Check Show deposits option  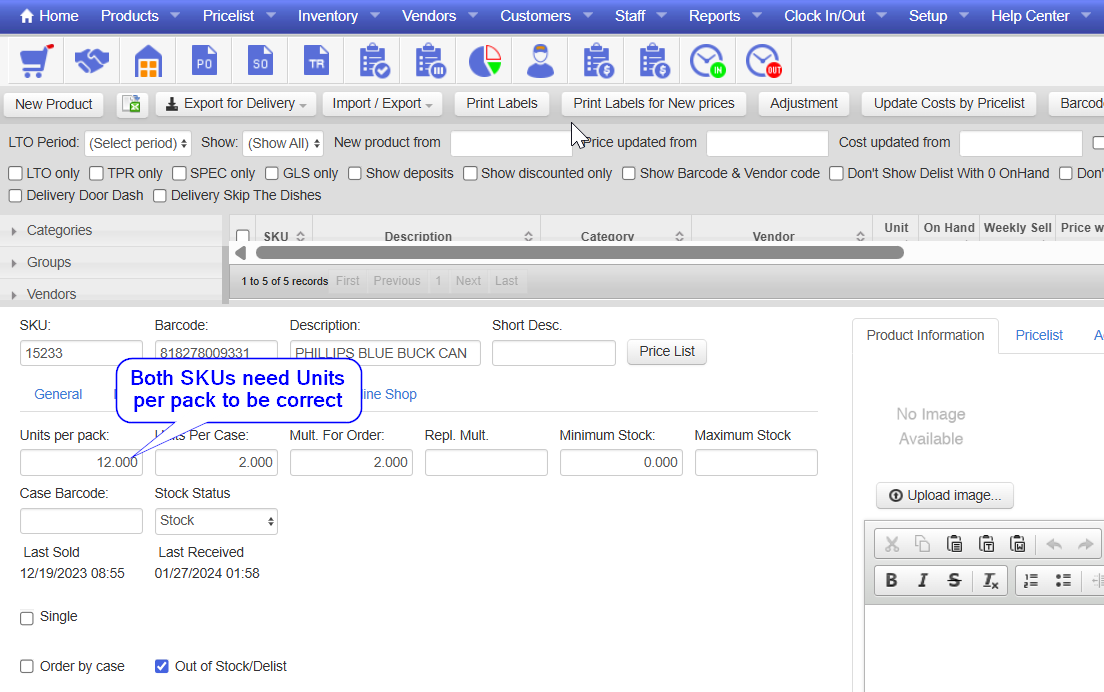coord(355,173)
